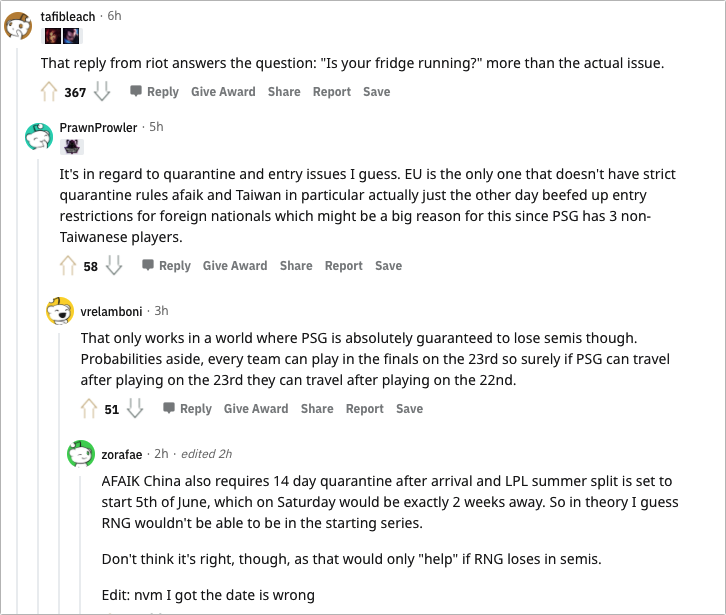Viewport: 726px width, 615px height.
Task: Downvote PrawnProwler's comment
Action: click(114, 266)
